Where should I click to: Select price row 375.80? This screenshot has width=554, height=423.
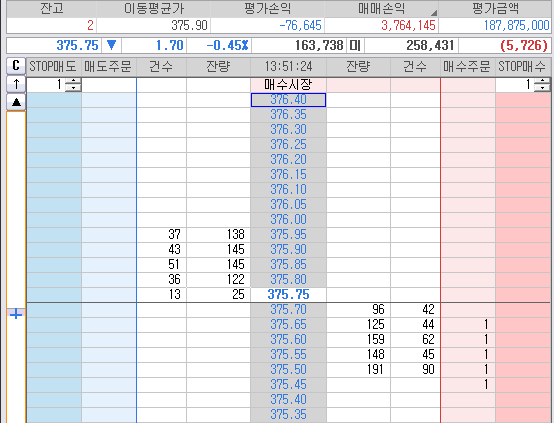(x=288, y=280)
